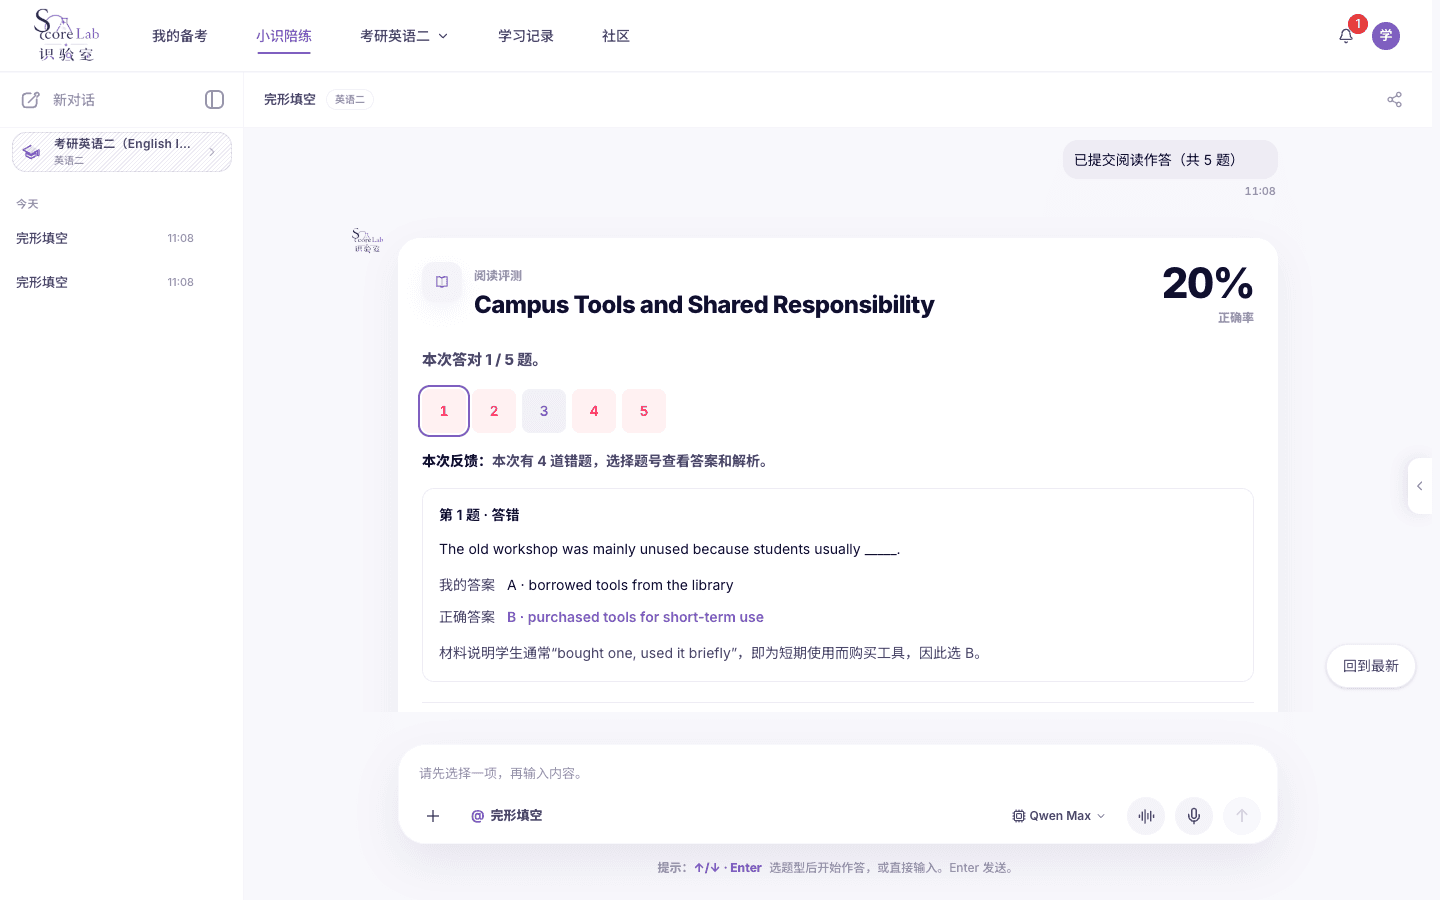Focus the message input field
Screen dimensions: 1440x900
[838, 773]
